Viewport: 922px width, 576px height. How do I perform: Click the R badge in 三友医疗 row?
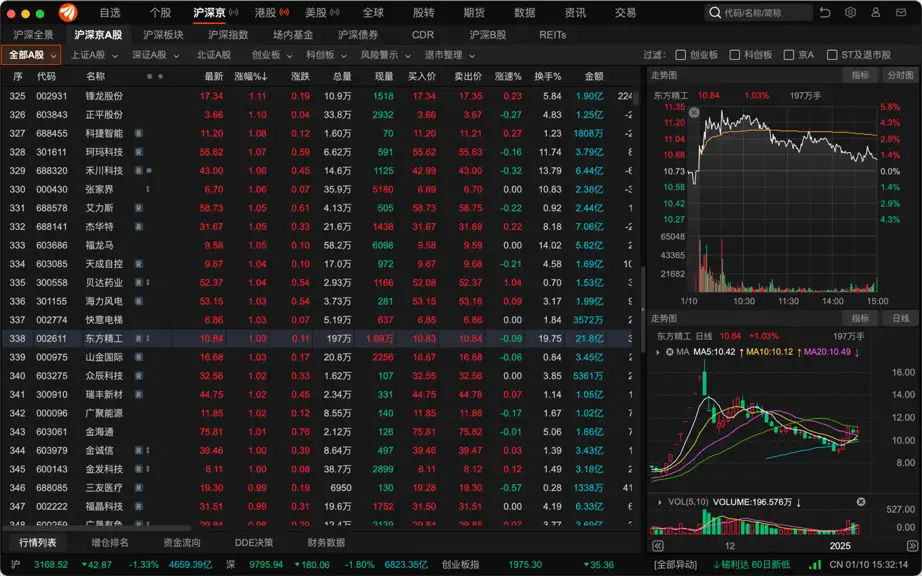(x=138, y=488)
